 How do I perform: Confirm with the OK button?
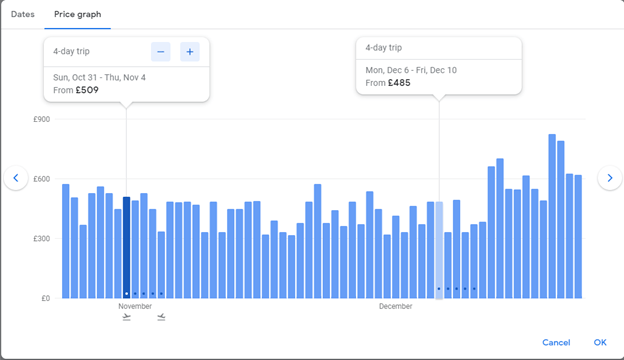(x=600, y=342)
